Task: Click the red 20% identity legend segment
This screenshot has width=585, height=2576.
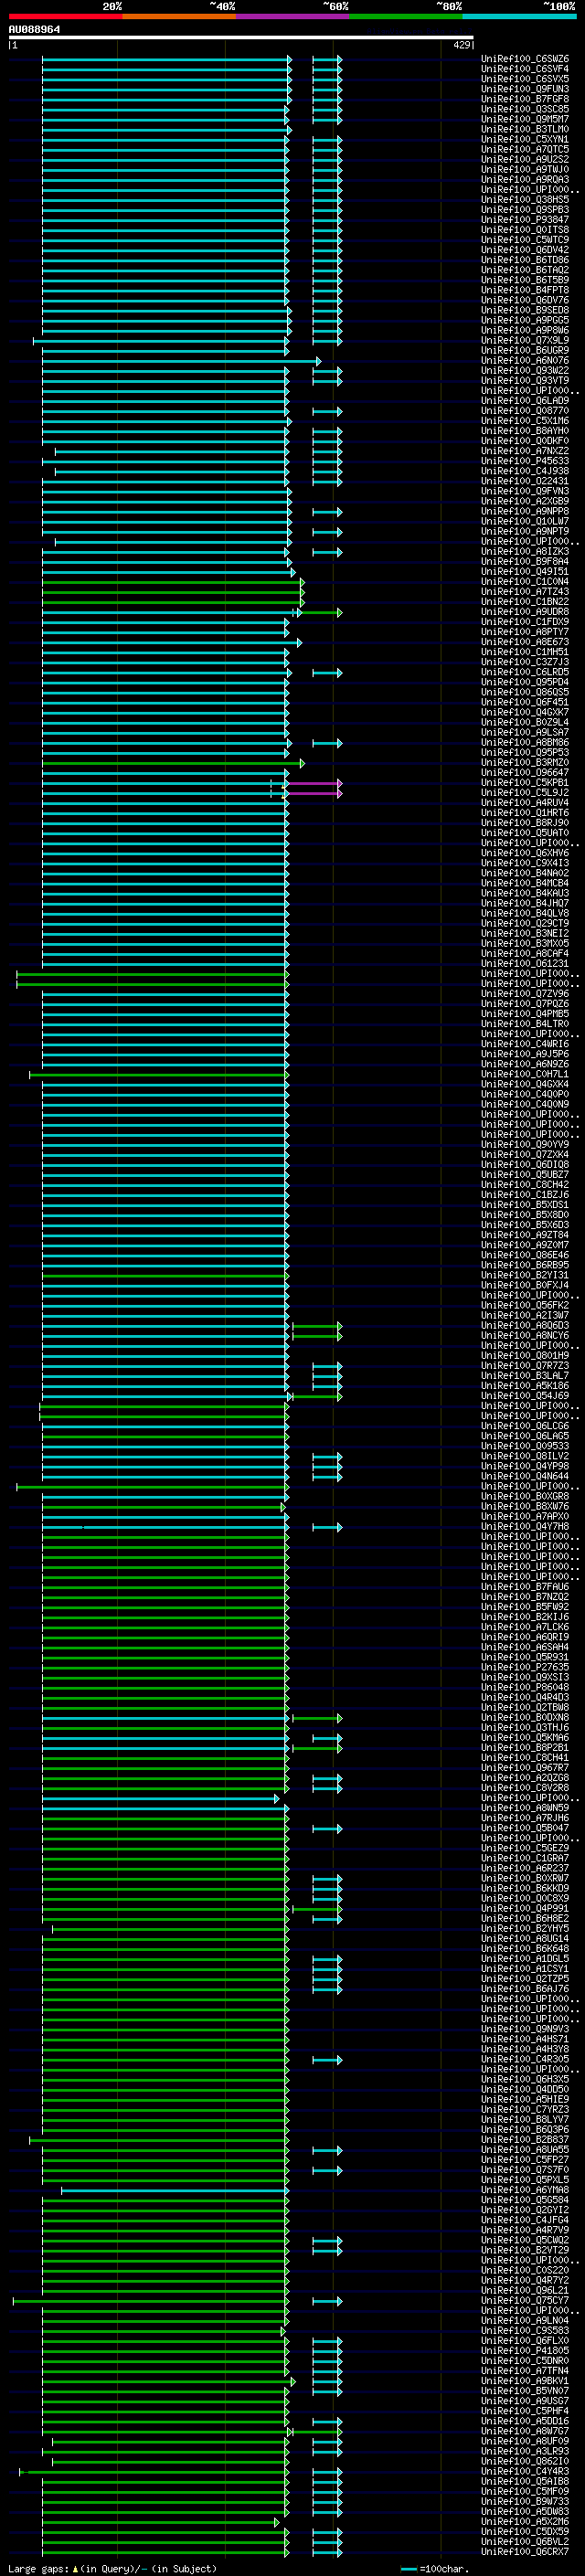Action: 65,16
